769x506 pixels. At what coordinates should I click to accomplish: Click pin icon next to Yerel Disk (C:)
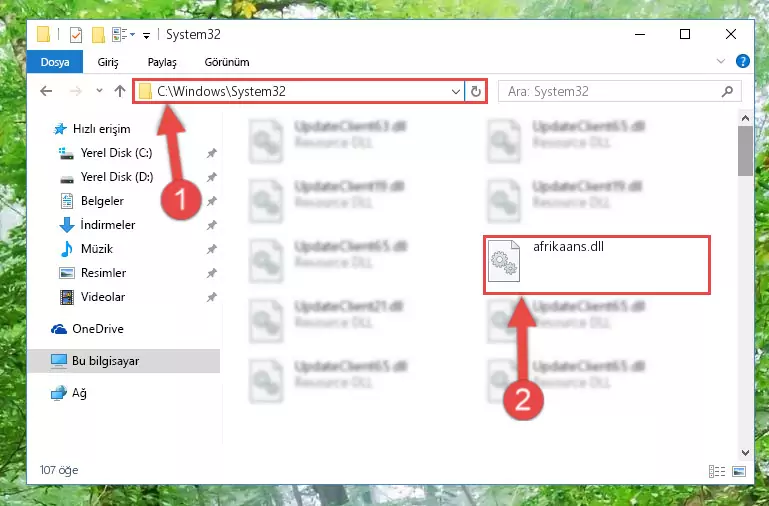[x=211, y=153]
